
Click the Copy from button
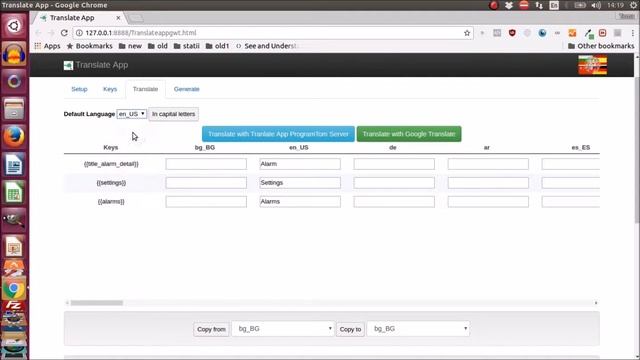211,329
